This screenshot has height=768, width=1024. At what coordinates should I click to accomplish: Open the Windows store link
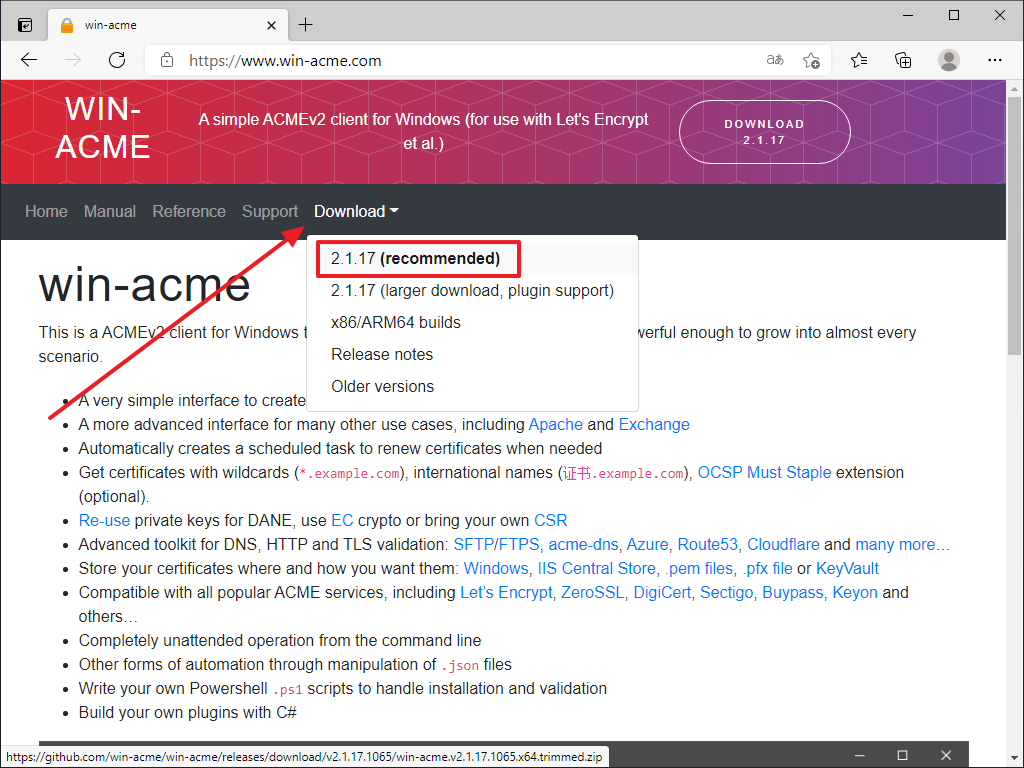point(496,569)
